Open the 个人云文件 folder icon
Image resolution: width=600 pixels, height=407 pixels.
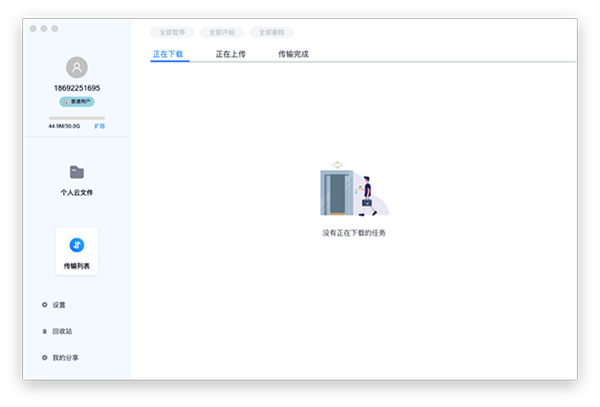coord(77,172)
